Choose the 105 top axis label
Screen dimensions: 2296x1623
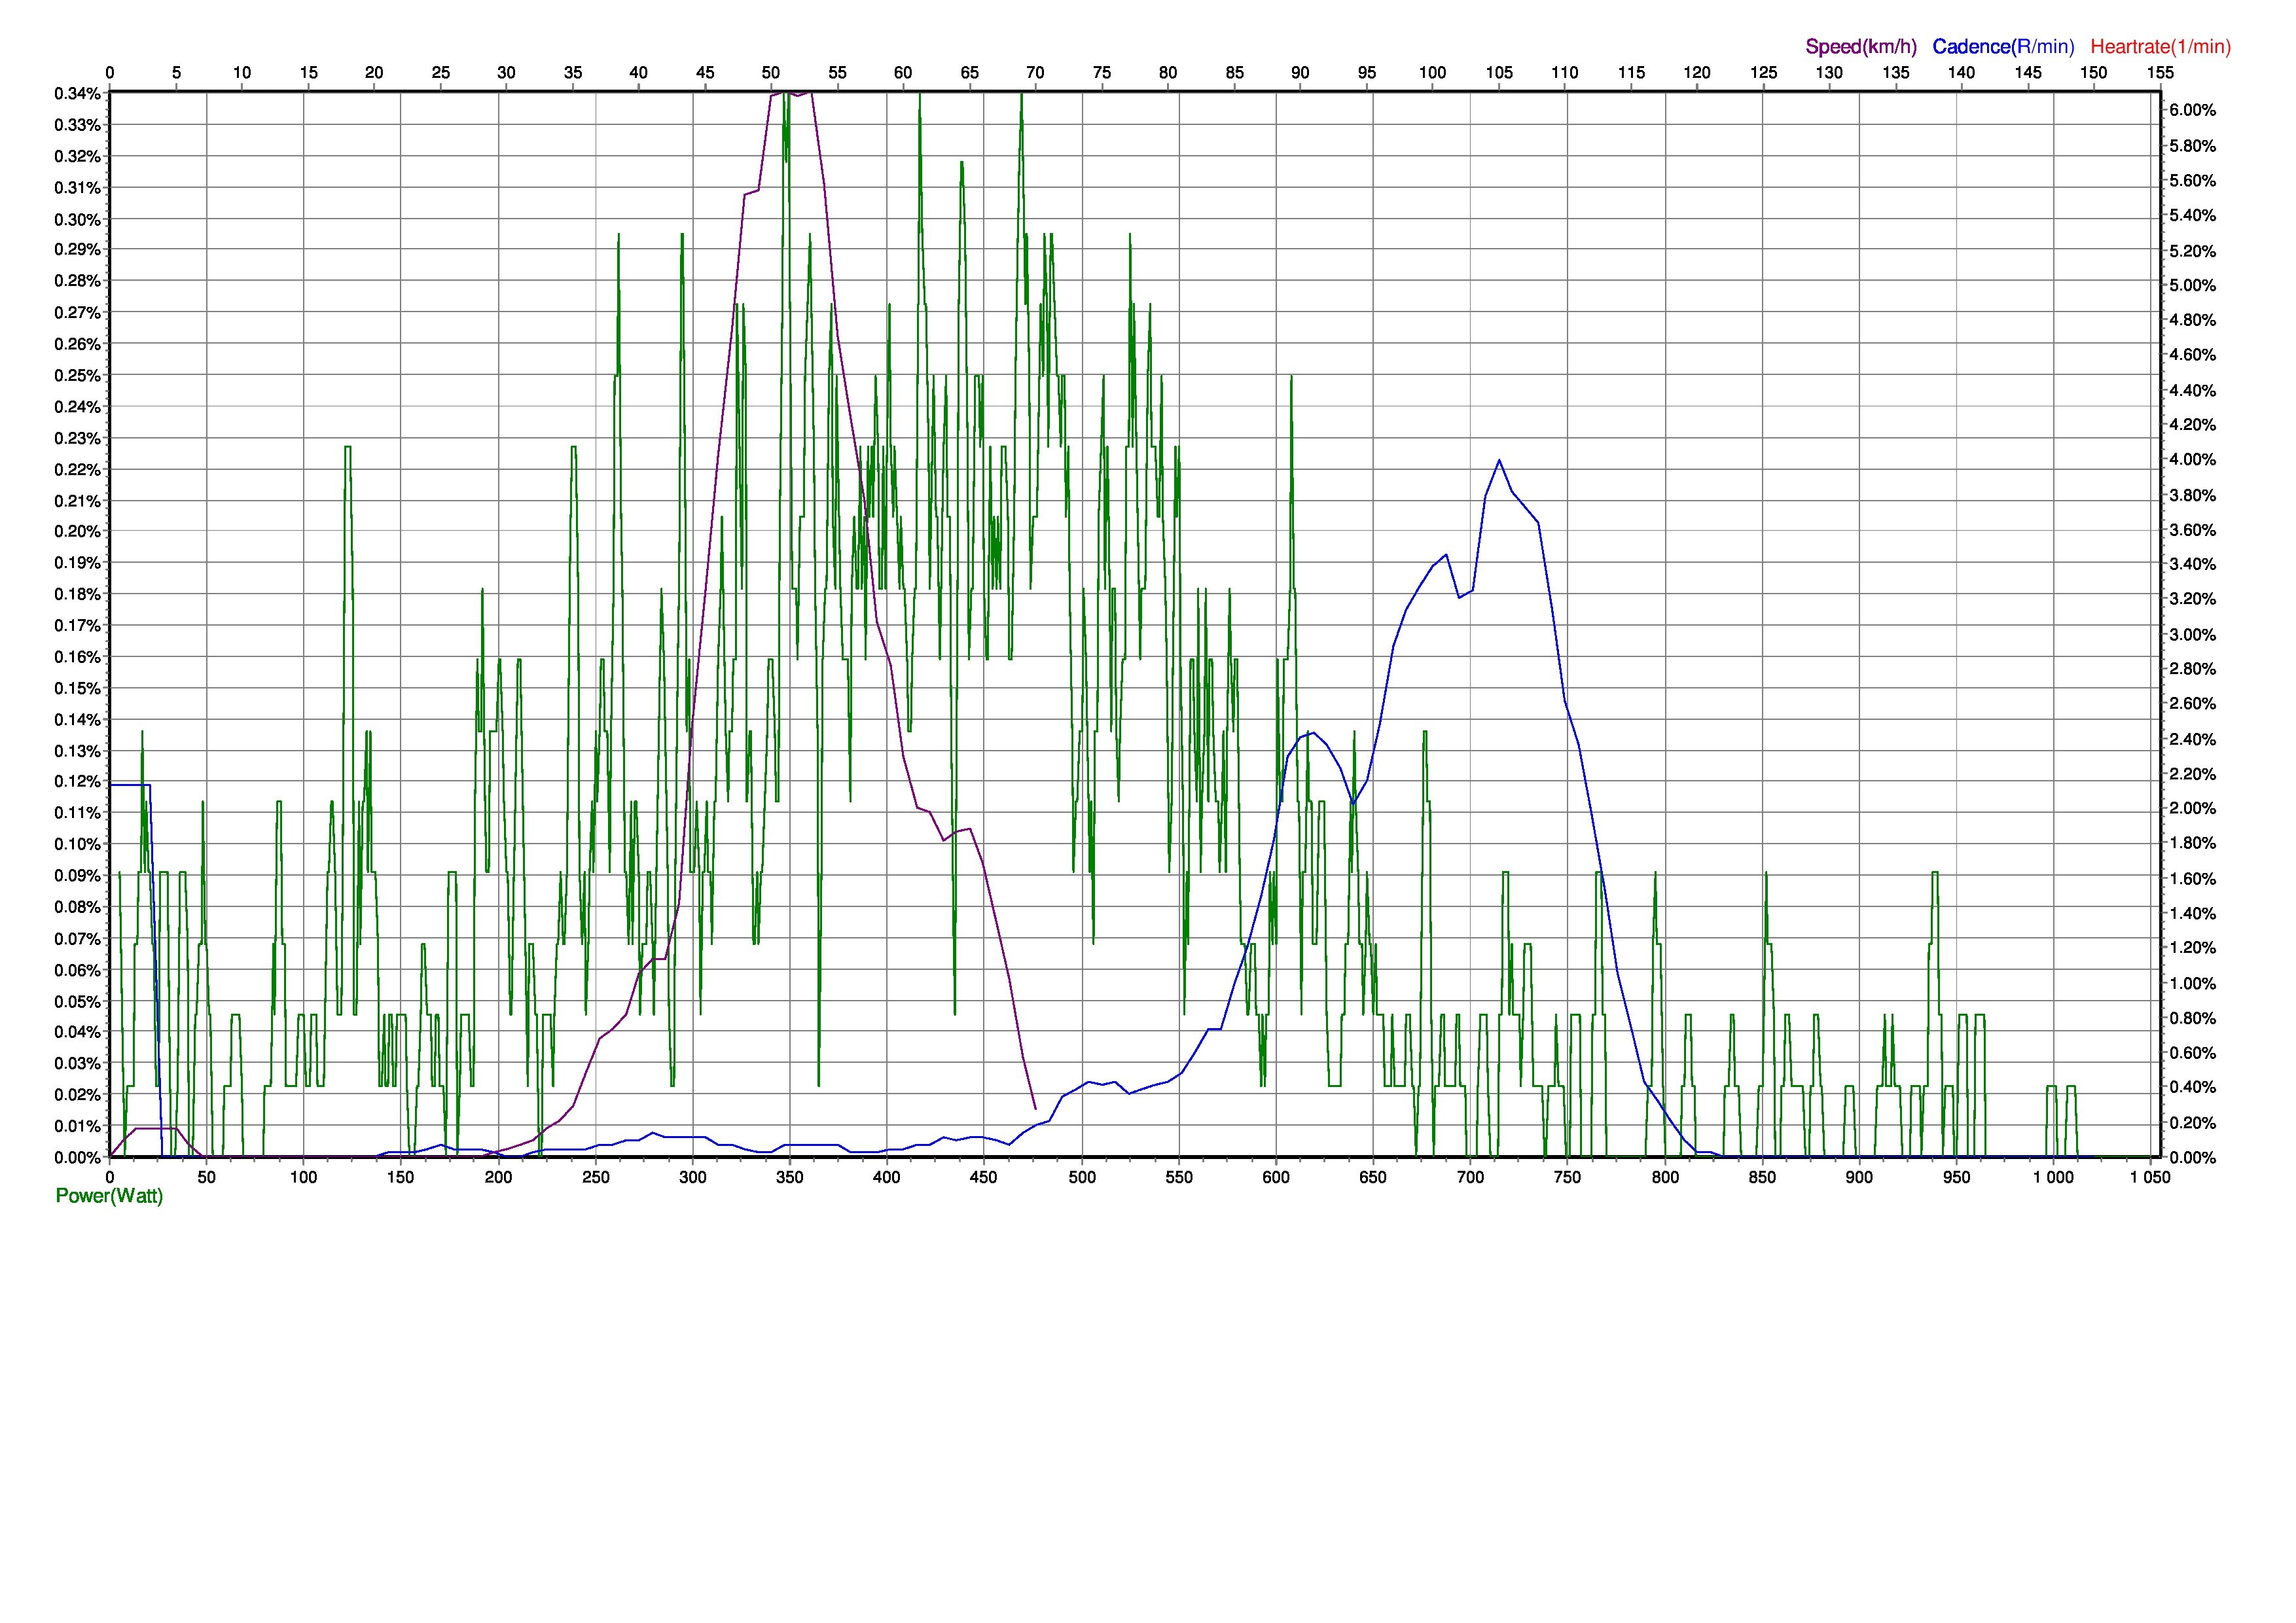[x=1499, y=72]
